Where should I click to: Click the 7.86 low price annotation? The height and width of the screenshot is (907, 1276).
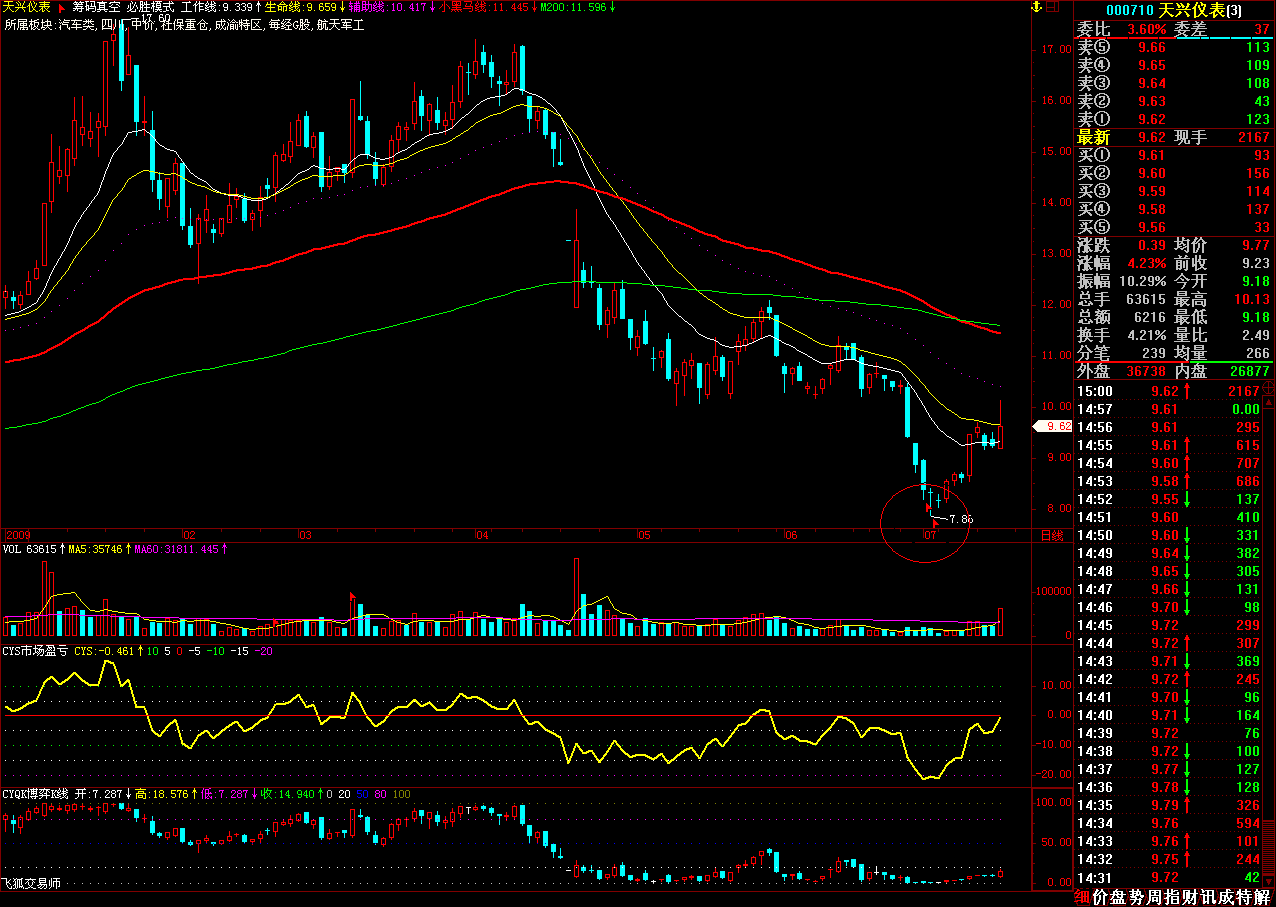(960, 520)
